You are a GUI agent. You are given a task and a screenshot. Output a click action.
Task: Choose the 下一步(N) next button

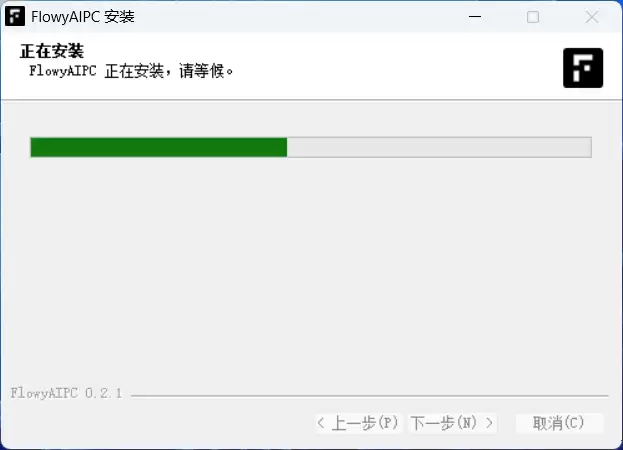(x=453, y=423)
